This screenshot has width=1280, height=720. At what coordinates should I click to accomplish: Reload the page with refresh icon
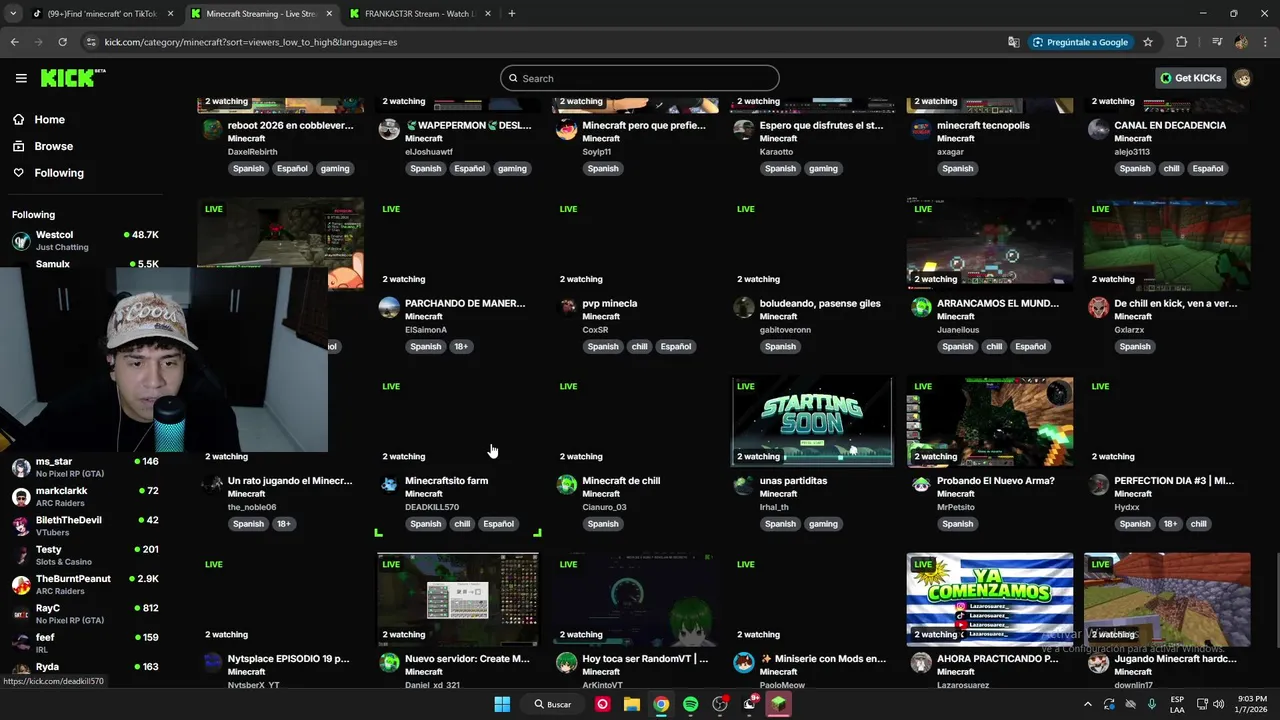click(62, 42)
